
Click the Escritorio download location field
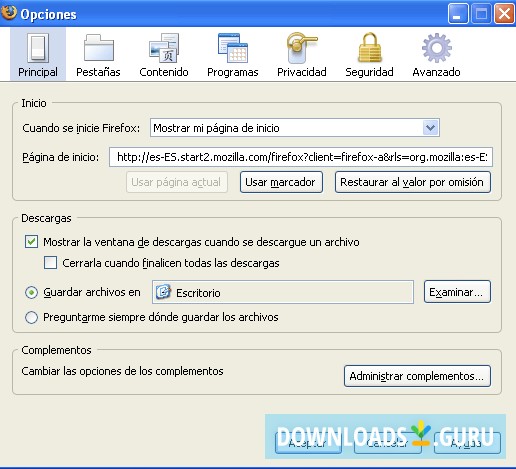click(283, 292)
